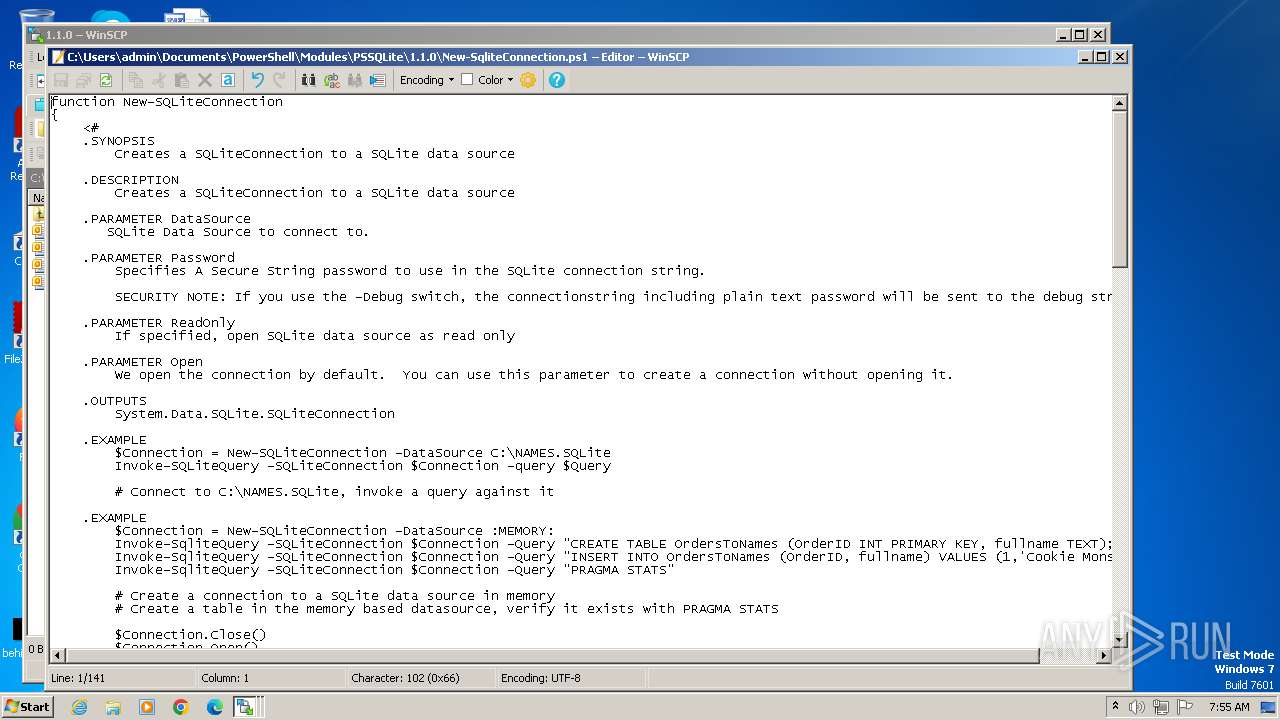Click the Save All icon next to Save
The height and width of the screenshot is (720, 1280).
point(84,80)
